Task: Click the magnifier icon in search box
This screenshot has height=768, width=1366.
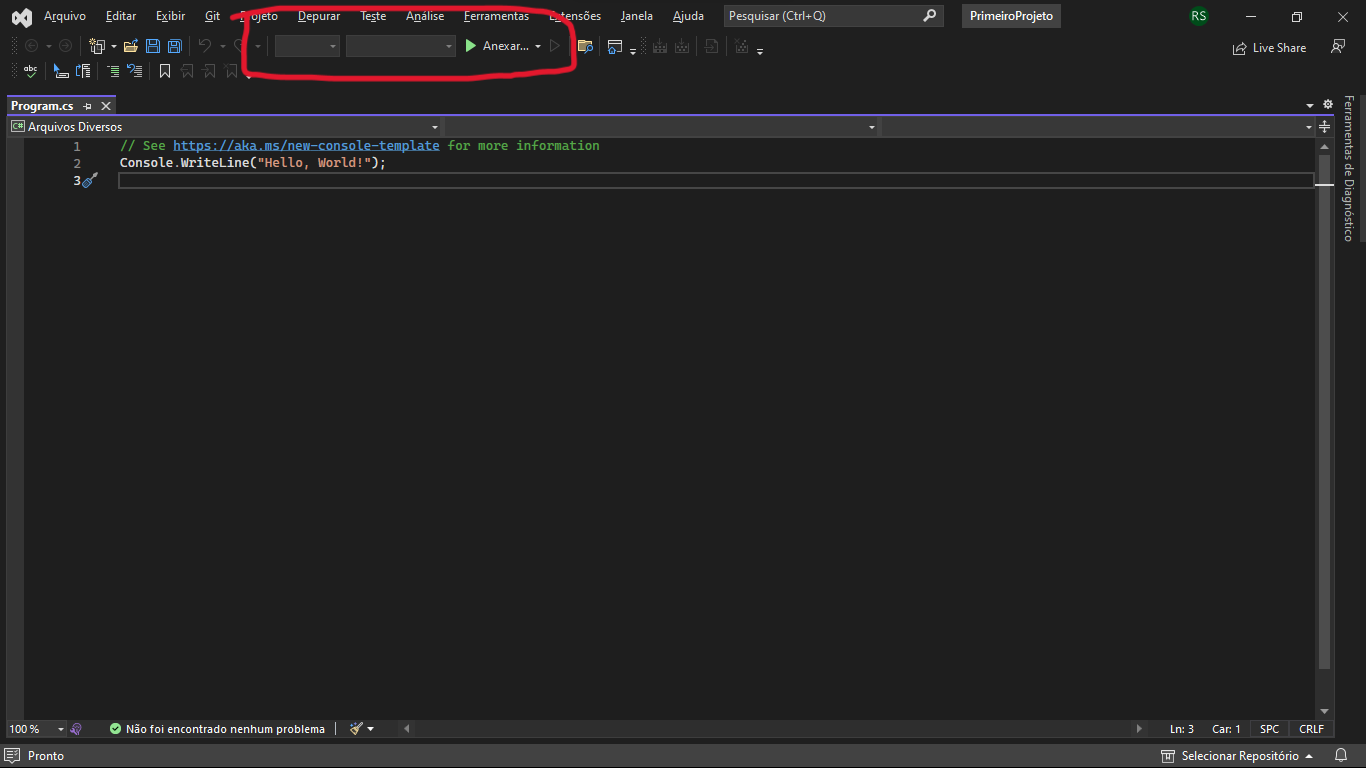Action: [x=930, y=16]
